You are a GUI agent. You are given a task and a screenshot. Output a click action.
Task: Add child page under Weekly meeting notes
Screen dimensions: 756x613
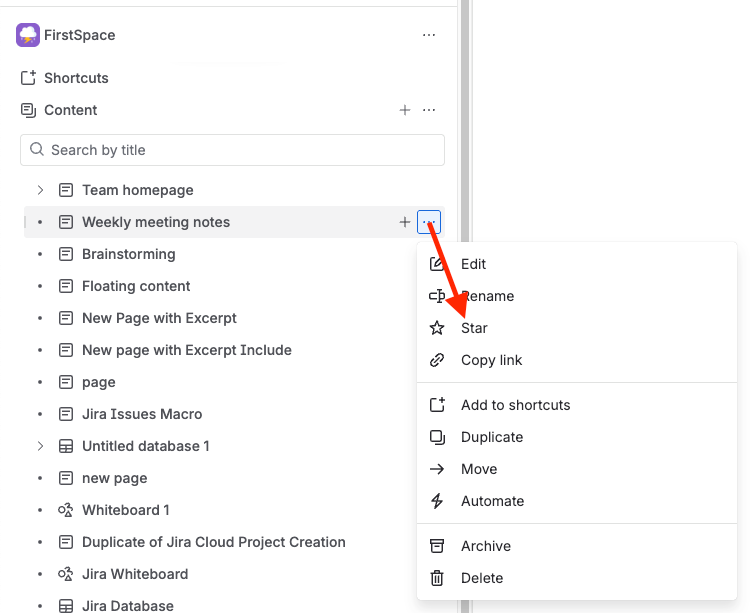405,222
